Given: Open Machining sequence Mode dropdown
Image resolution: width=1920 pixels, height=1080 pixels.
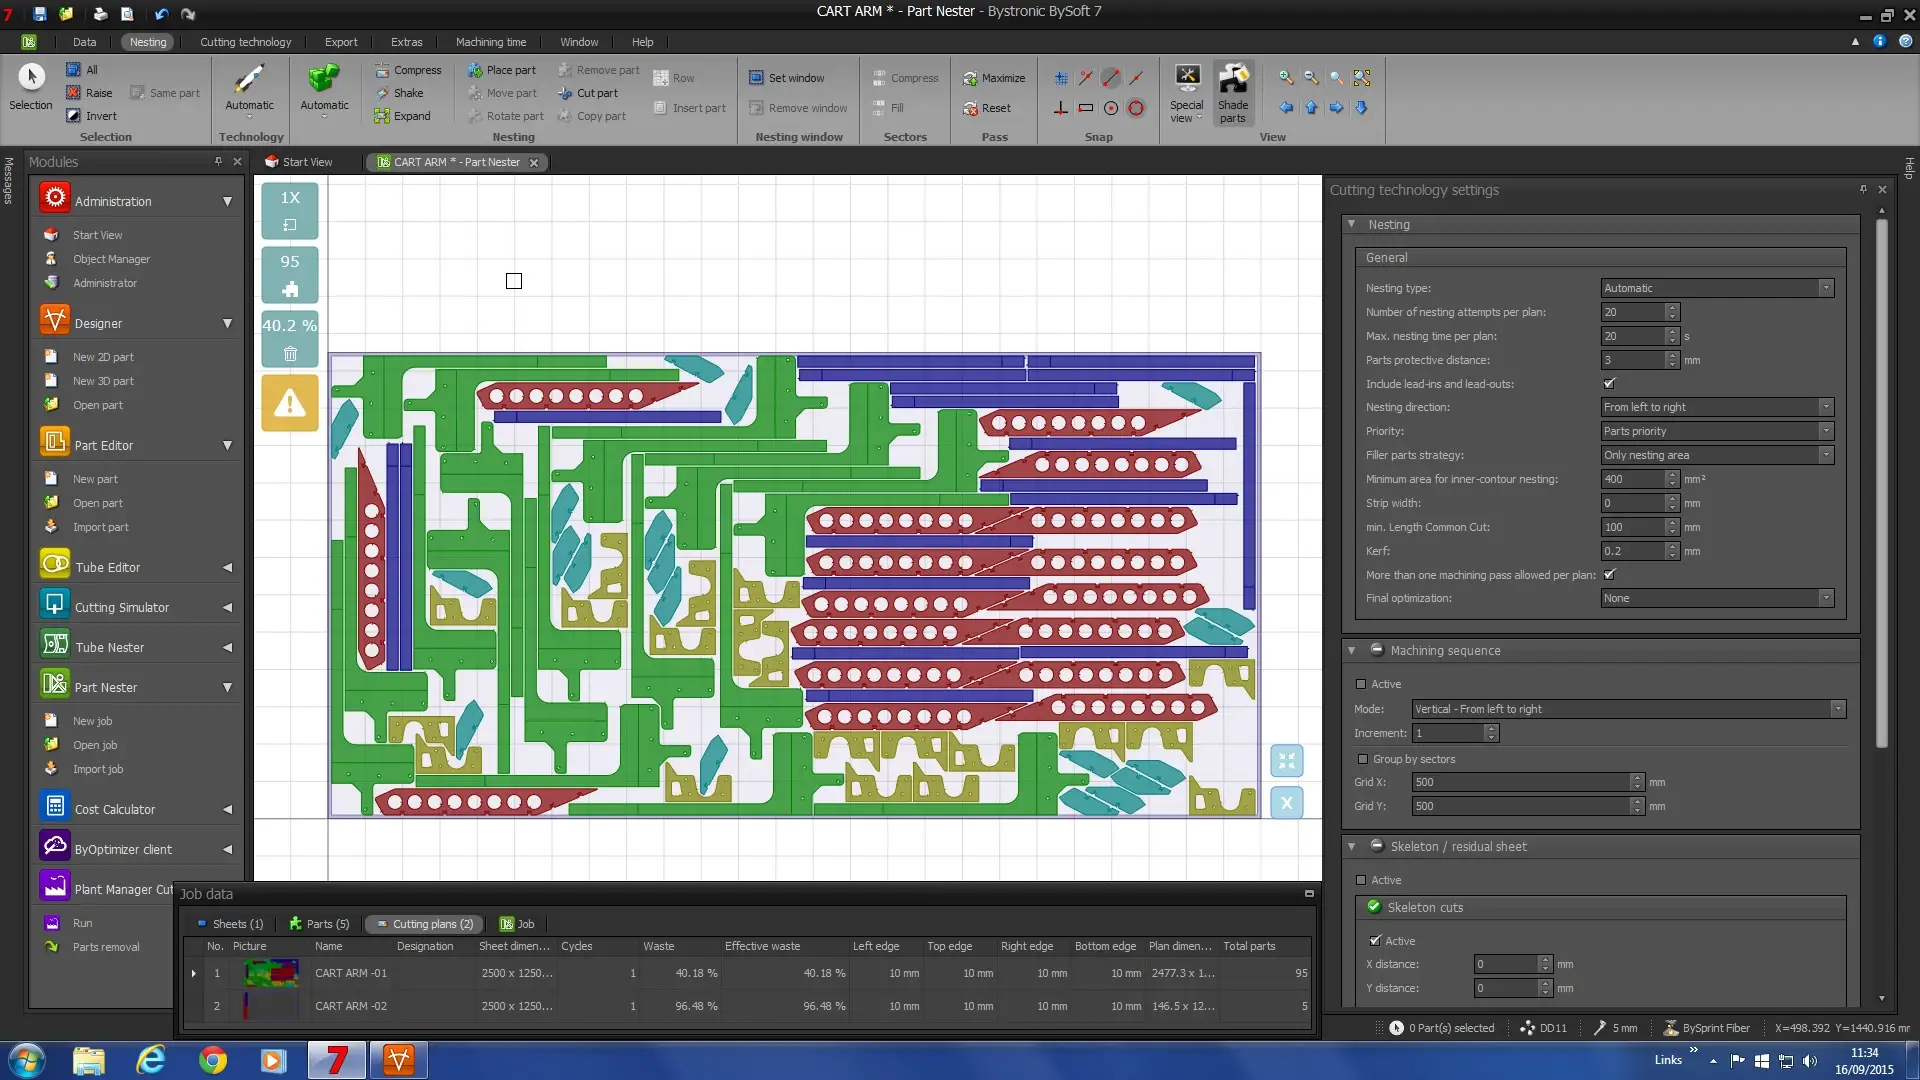Looking at the screenshot, I should click(1628, 709).
